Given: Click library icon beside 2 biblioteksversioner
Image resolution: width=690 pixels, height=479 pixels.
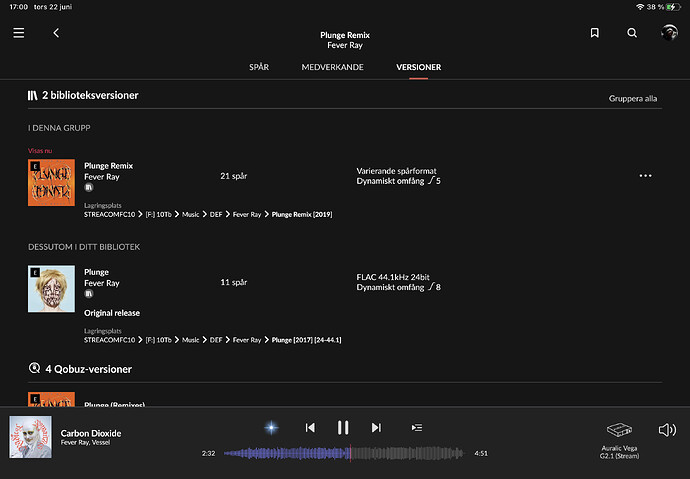Looking at the screenshot, I should (x=33, y=95).
